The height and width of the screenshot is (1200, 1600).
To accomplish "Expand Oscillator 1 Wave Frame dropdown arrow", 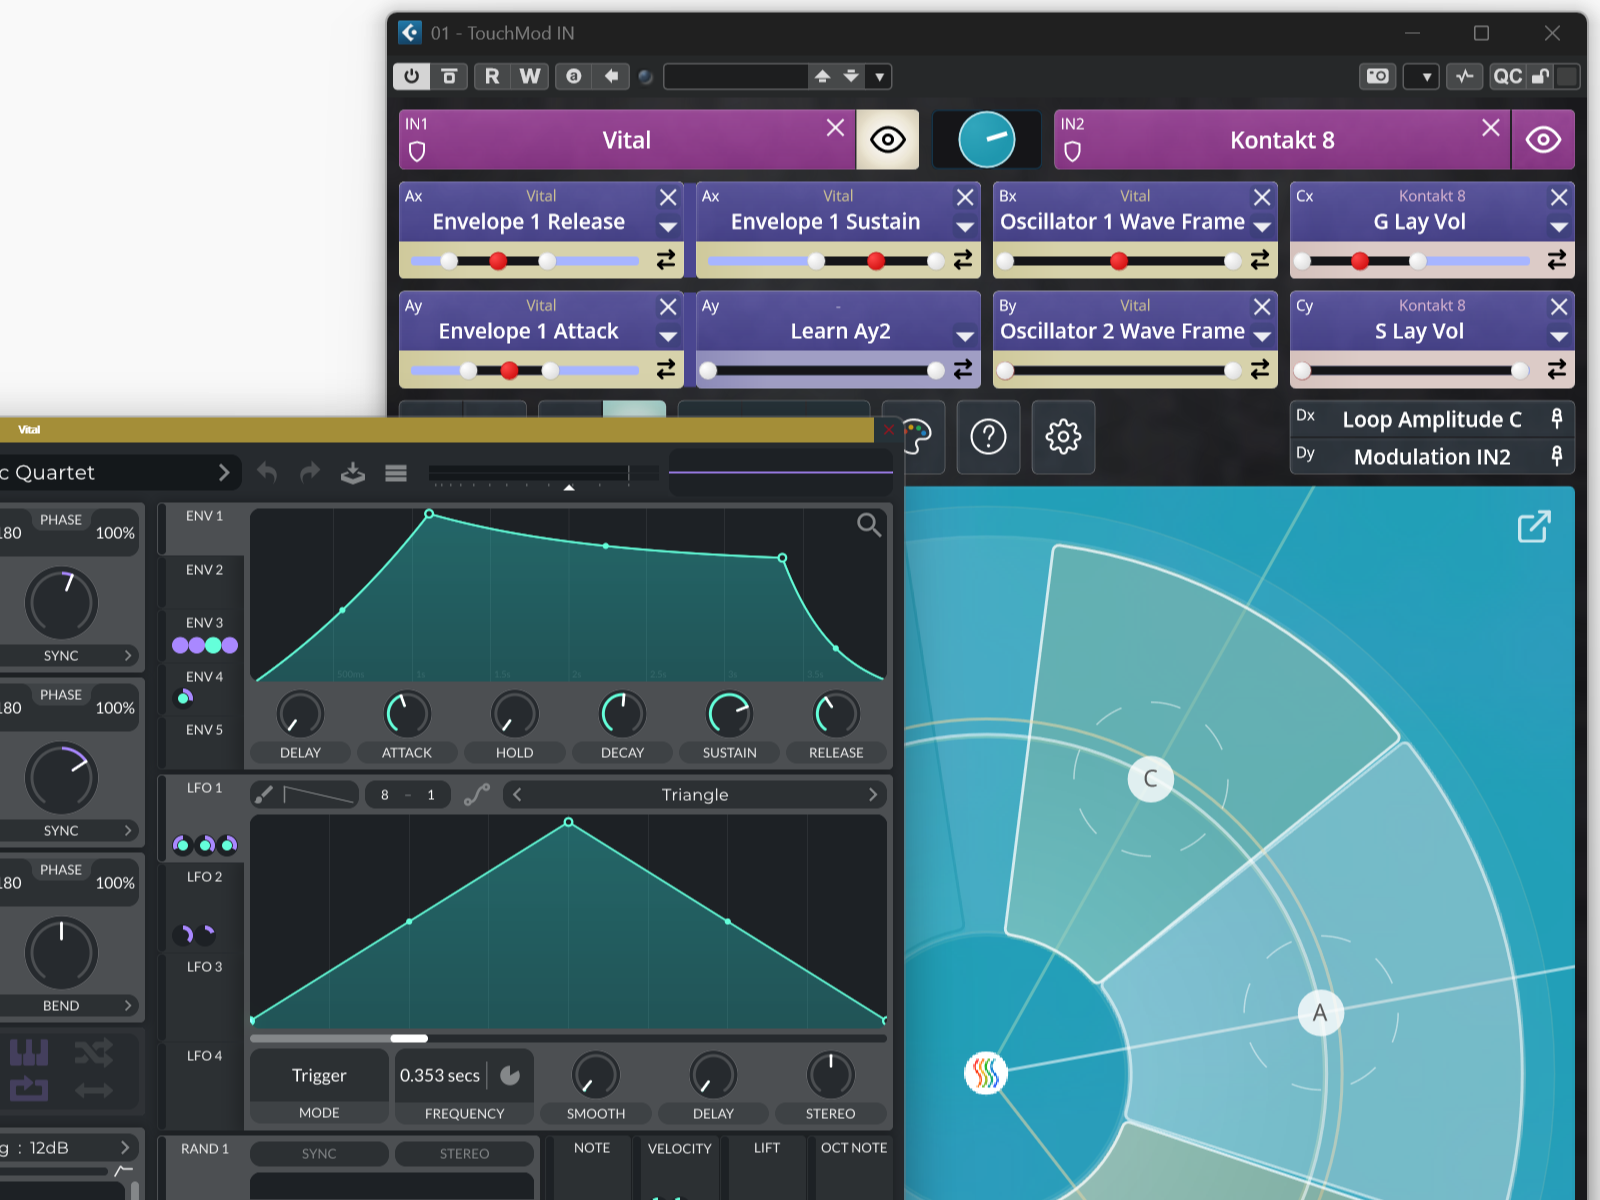I will [1262, 227].
